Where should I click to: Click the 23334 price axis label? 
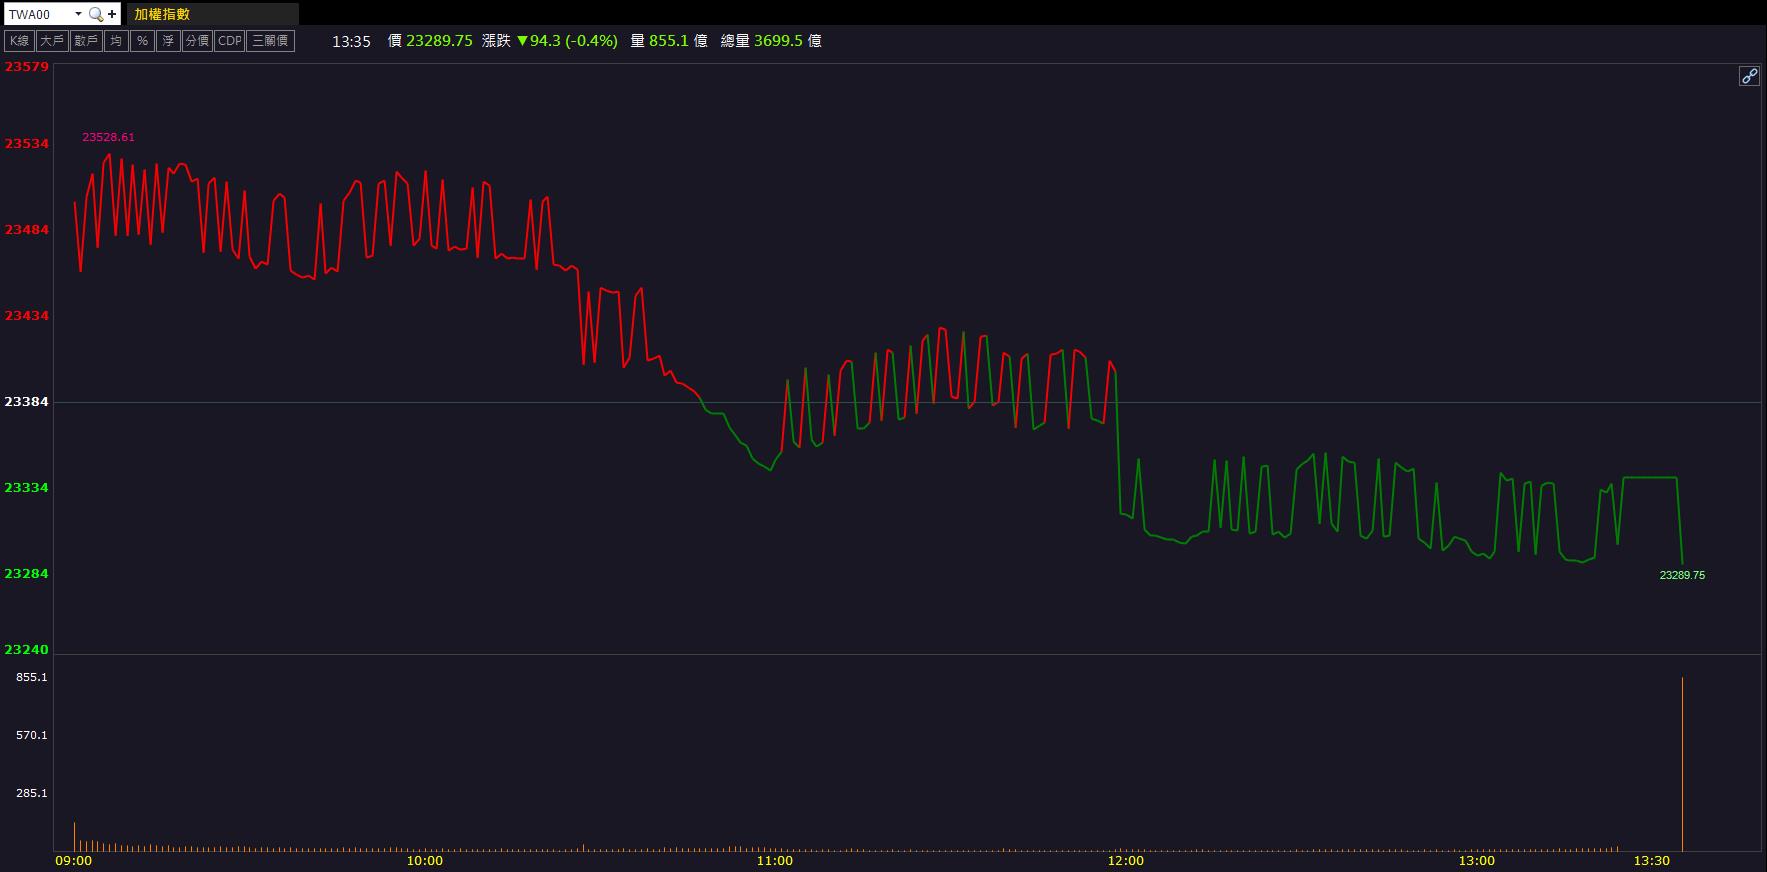point(27,487)
